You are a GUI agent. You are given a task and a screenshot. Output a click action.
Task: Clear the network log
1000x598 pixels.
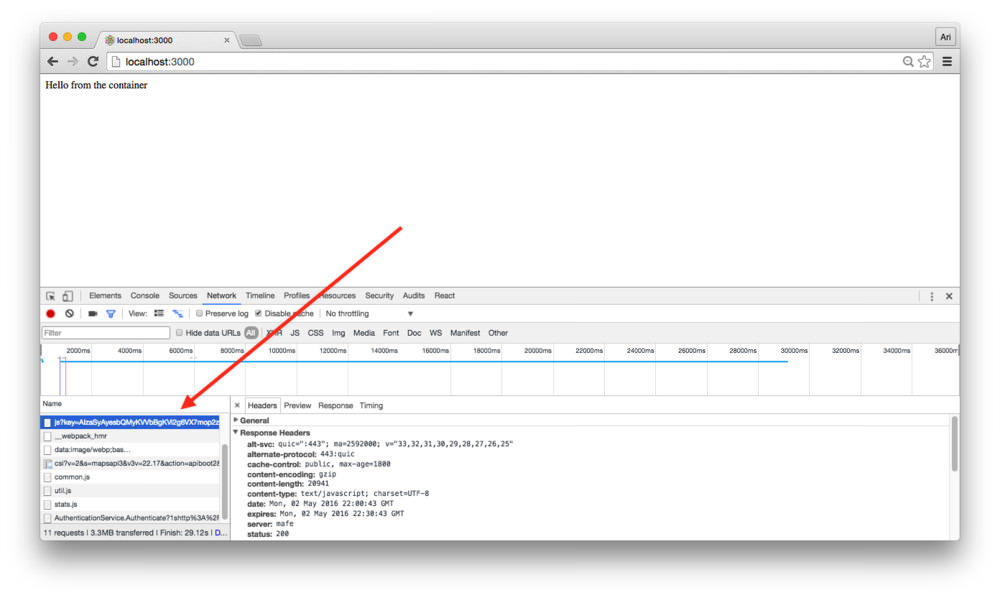click(69, 314)
